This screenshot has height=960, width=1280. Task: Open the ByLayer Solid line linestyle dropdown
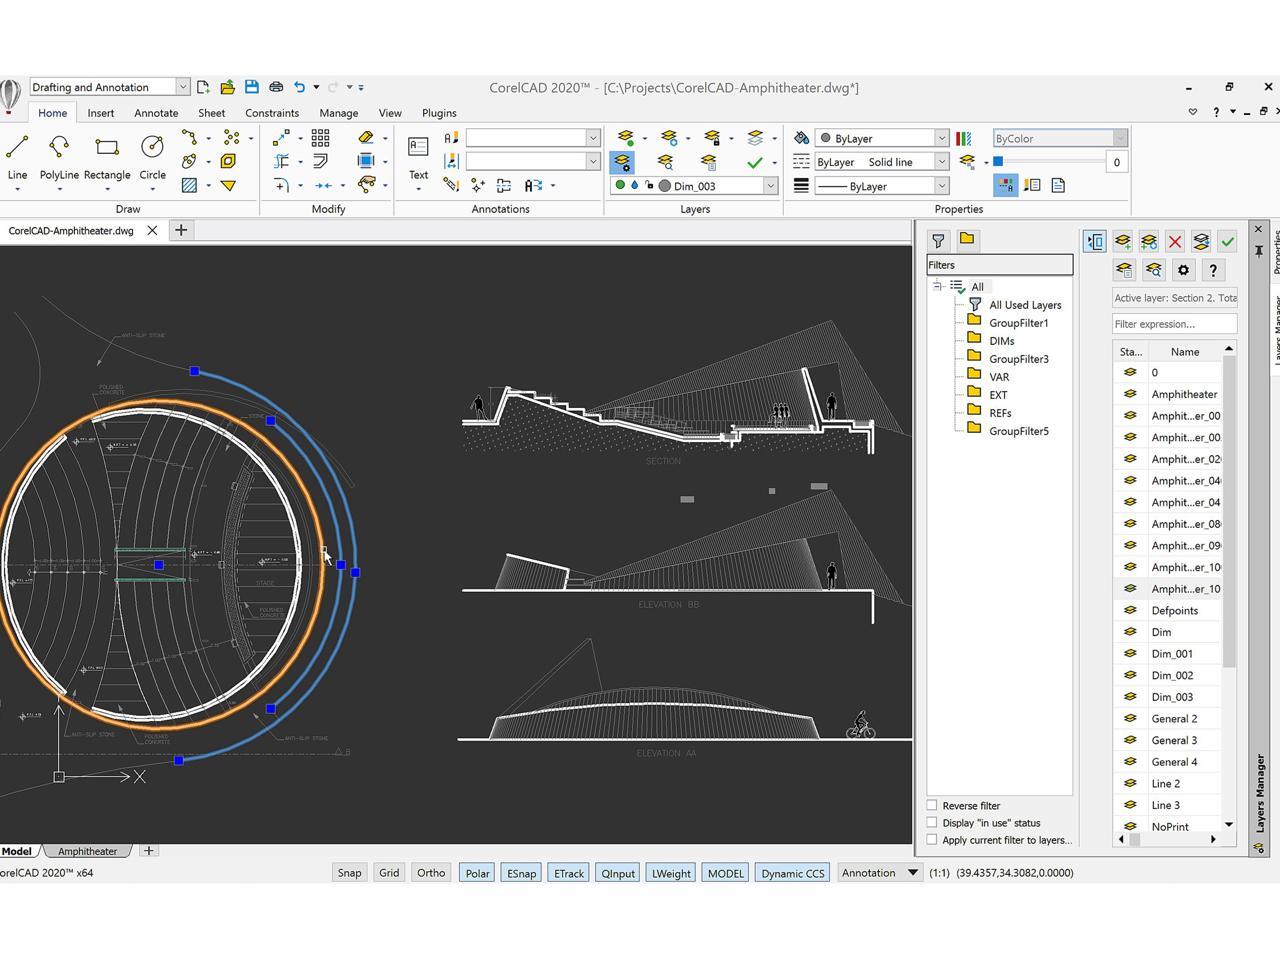point(941,162)
